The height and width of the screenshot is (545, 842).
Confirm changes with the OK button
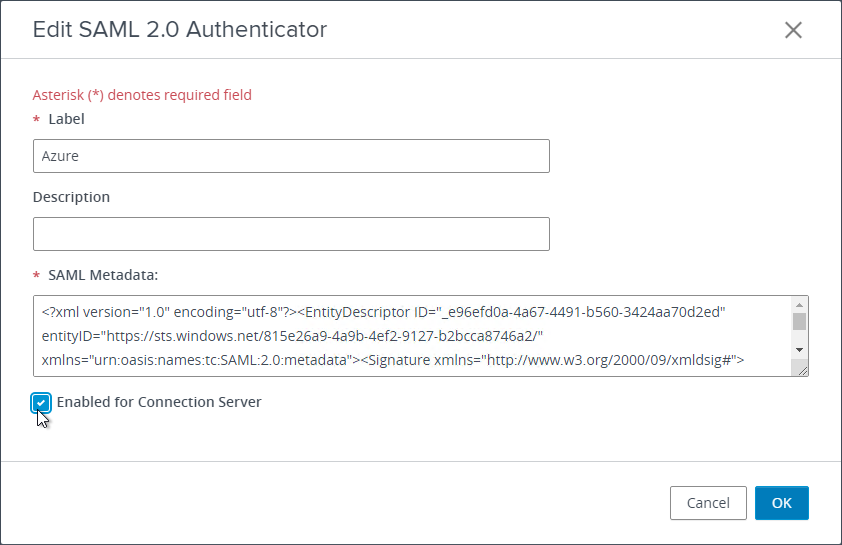coord(781,503)
